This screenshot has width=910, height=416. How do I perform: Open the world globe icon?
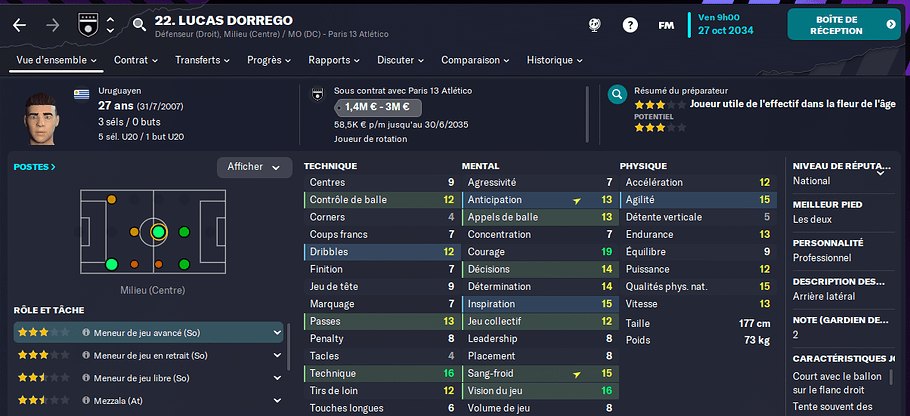594,25
